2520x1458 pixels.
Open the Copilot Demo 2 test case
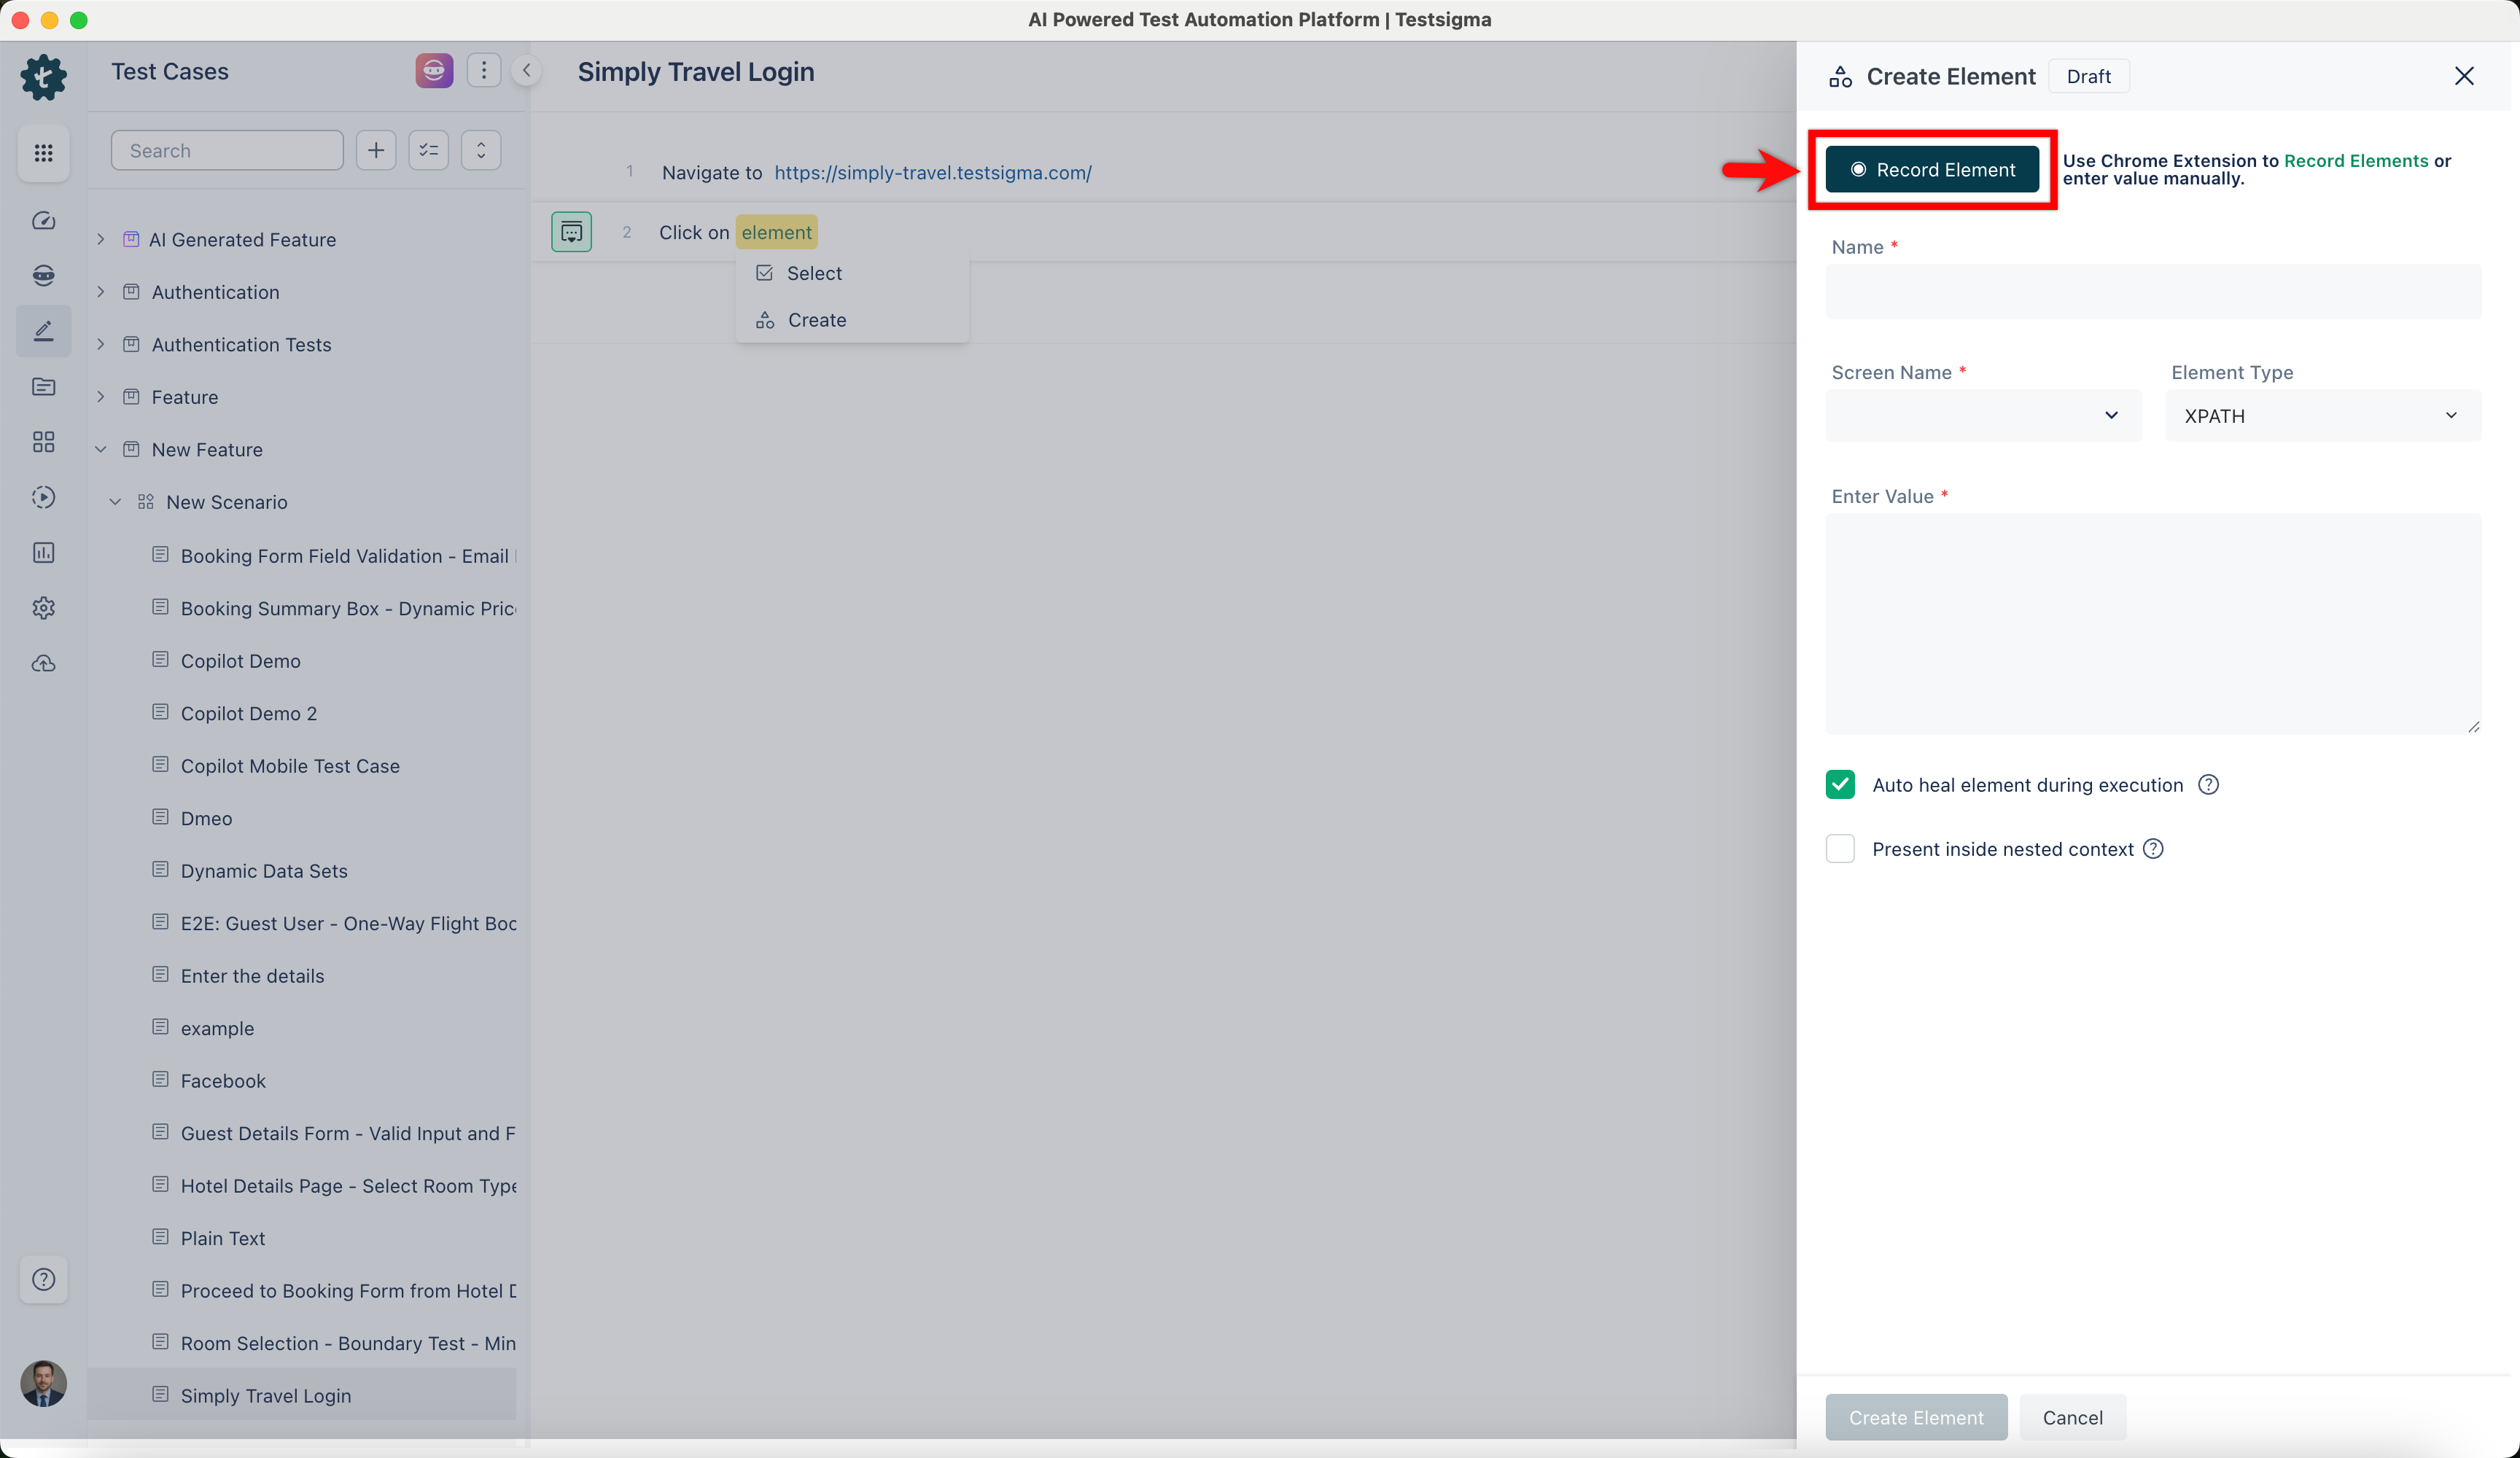(x=249, y=713)
